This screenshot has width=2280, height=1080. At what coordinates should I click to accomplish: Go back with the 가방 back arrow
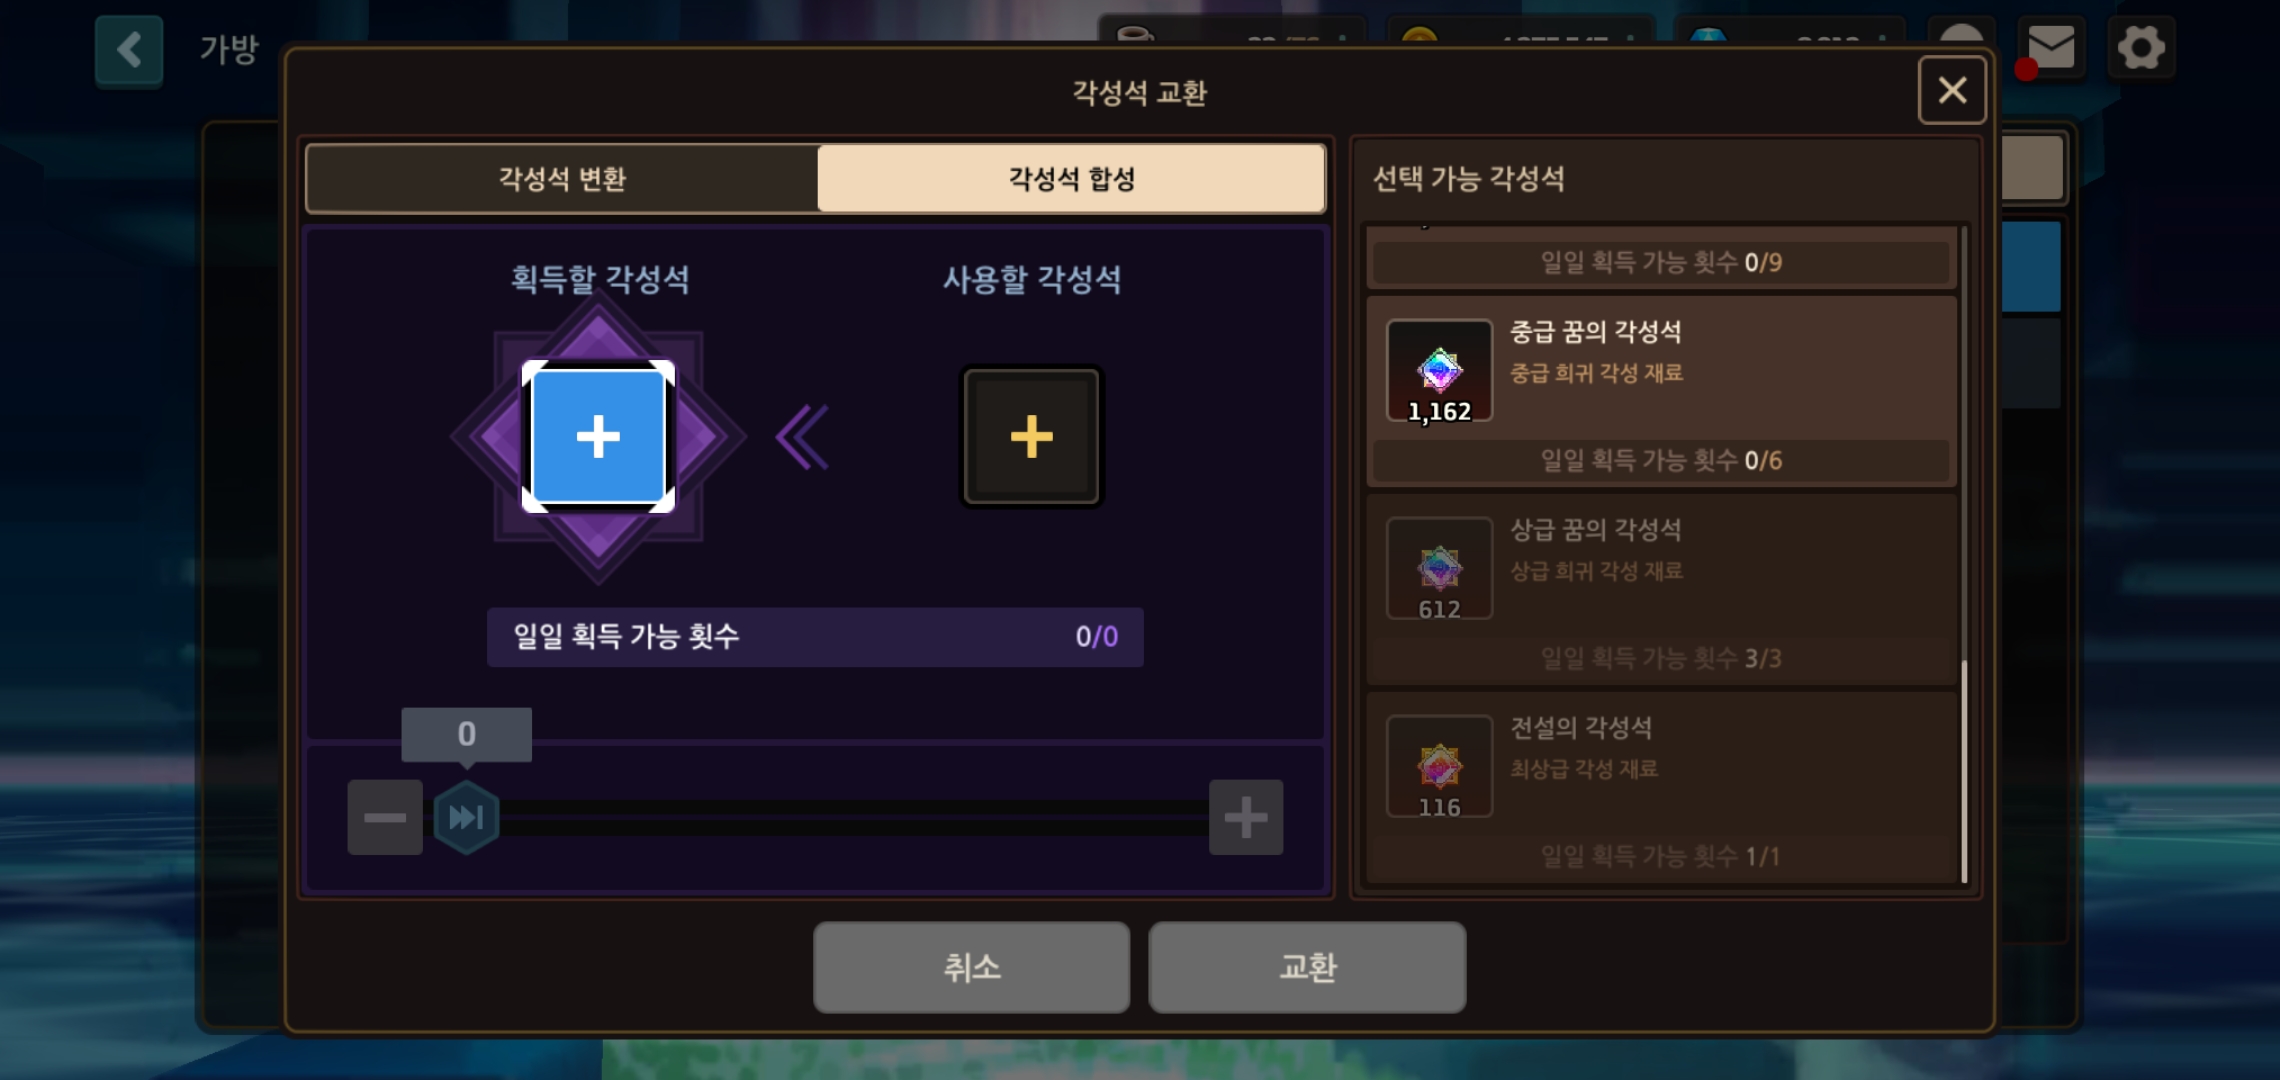click(x=129, y=50)
